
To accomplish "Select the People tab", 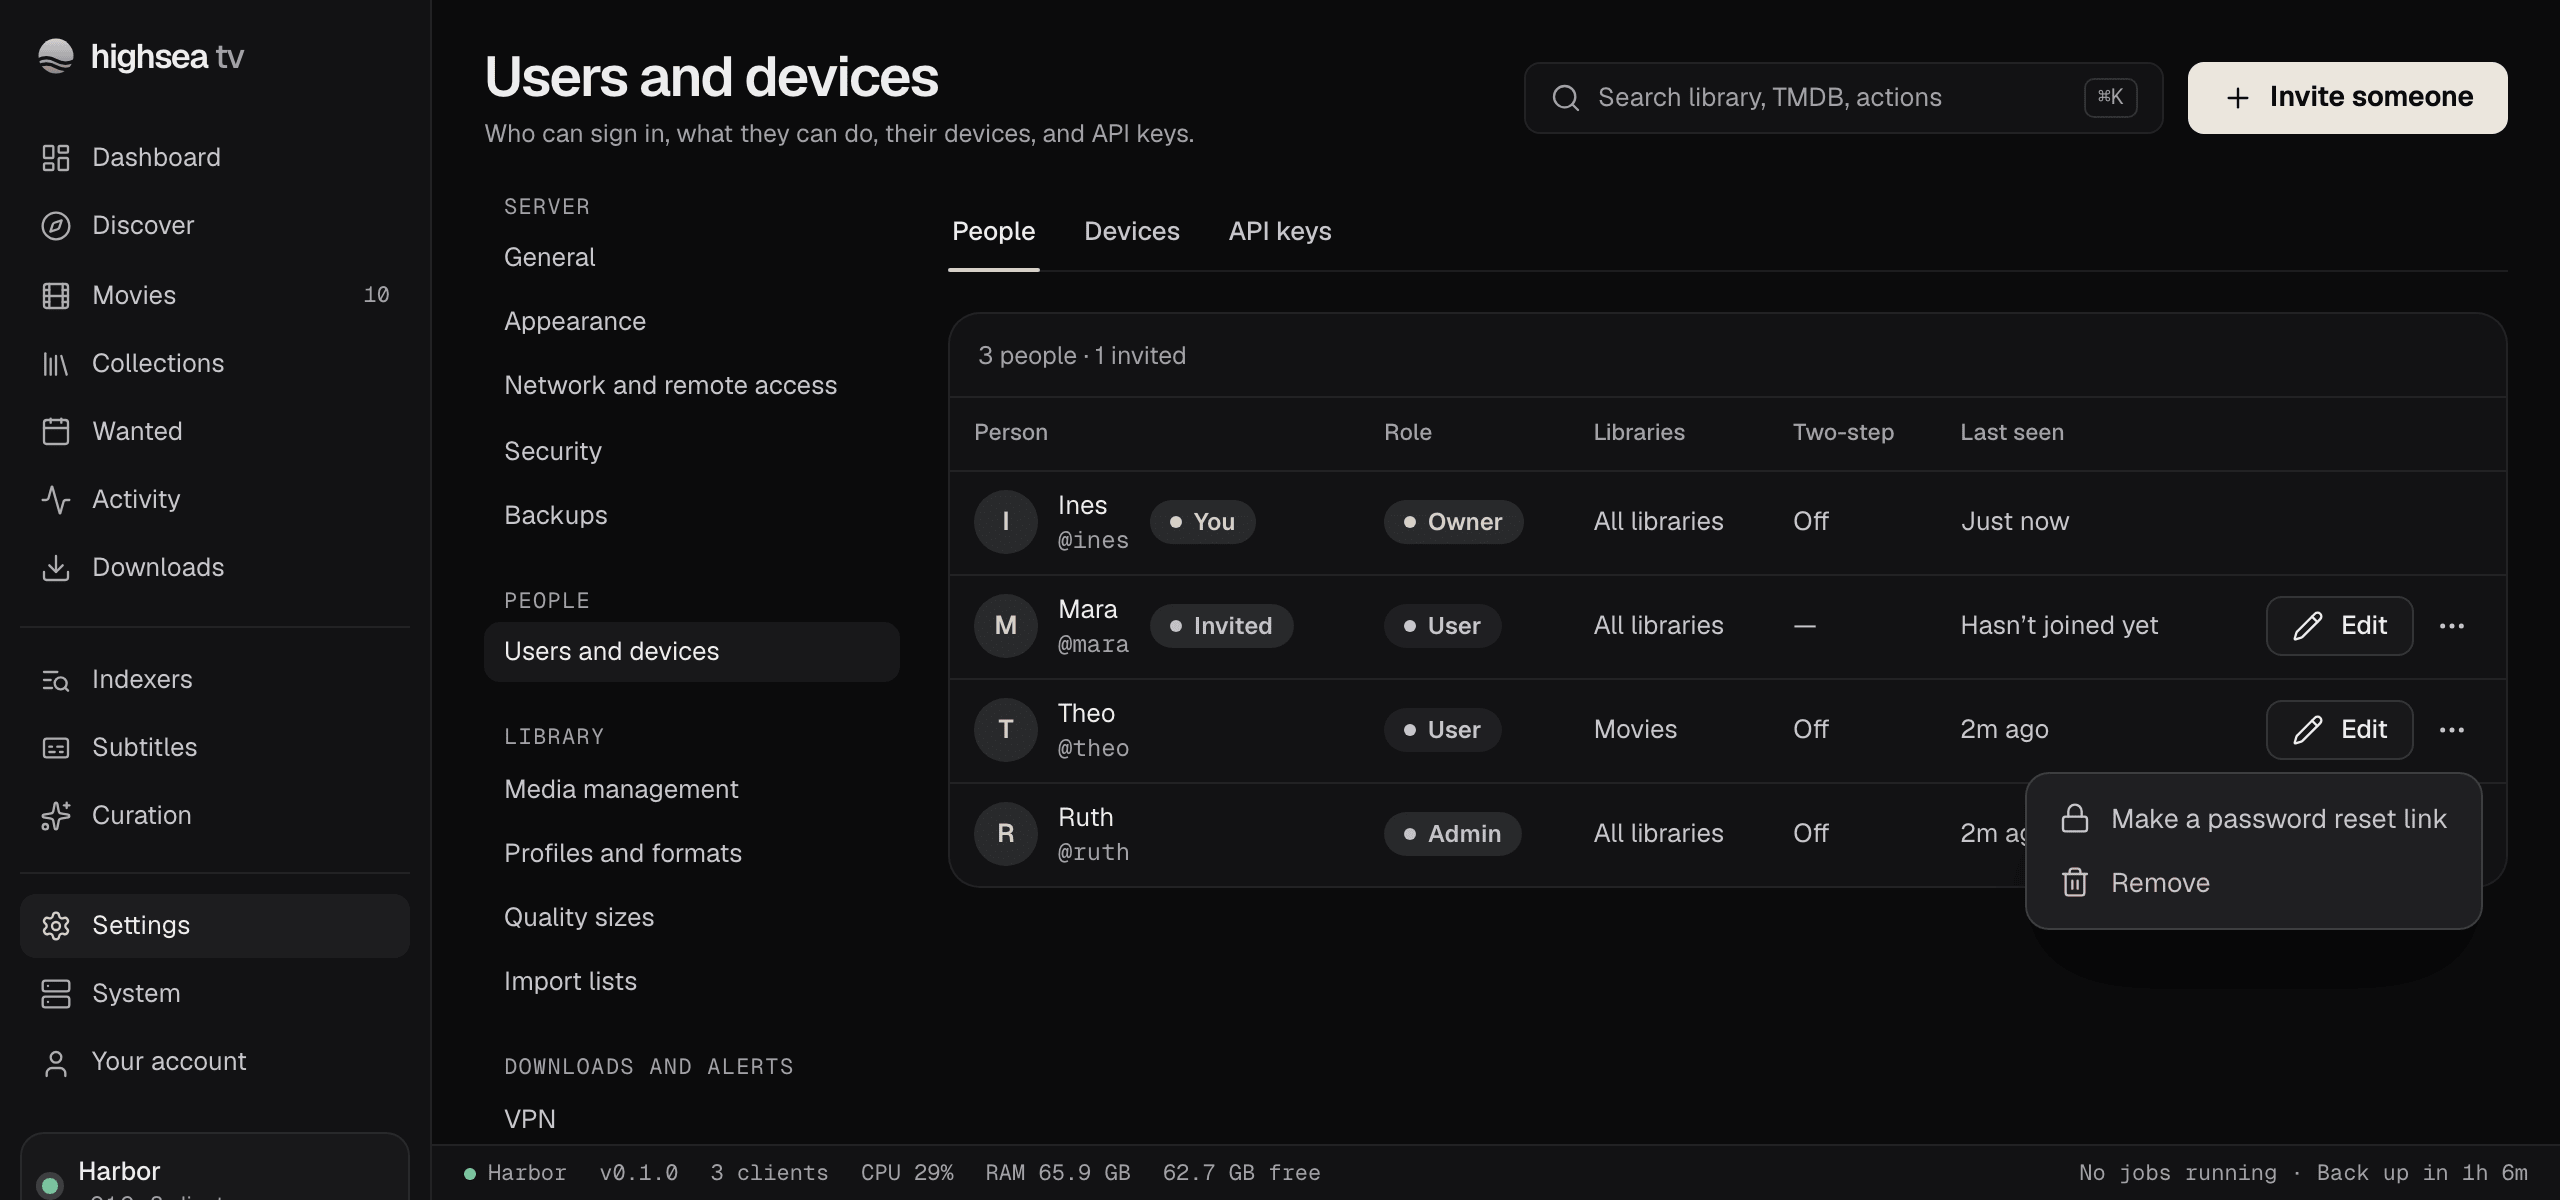I will [994, 232].
